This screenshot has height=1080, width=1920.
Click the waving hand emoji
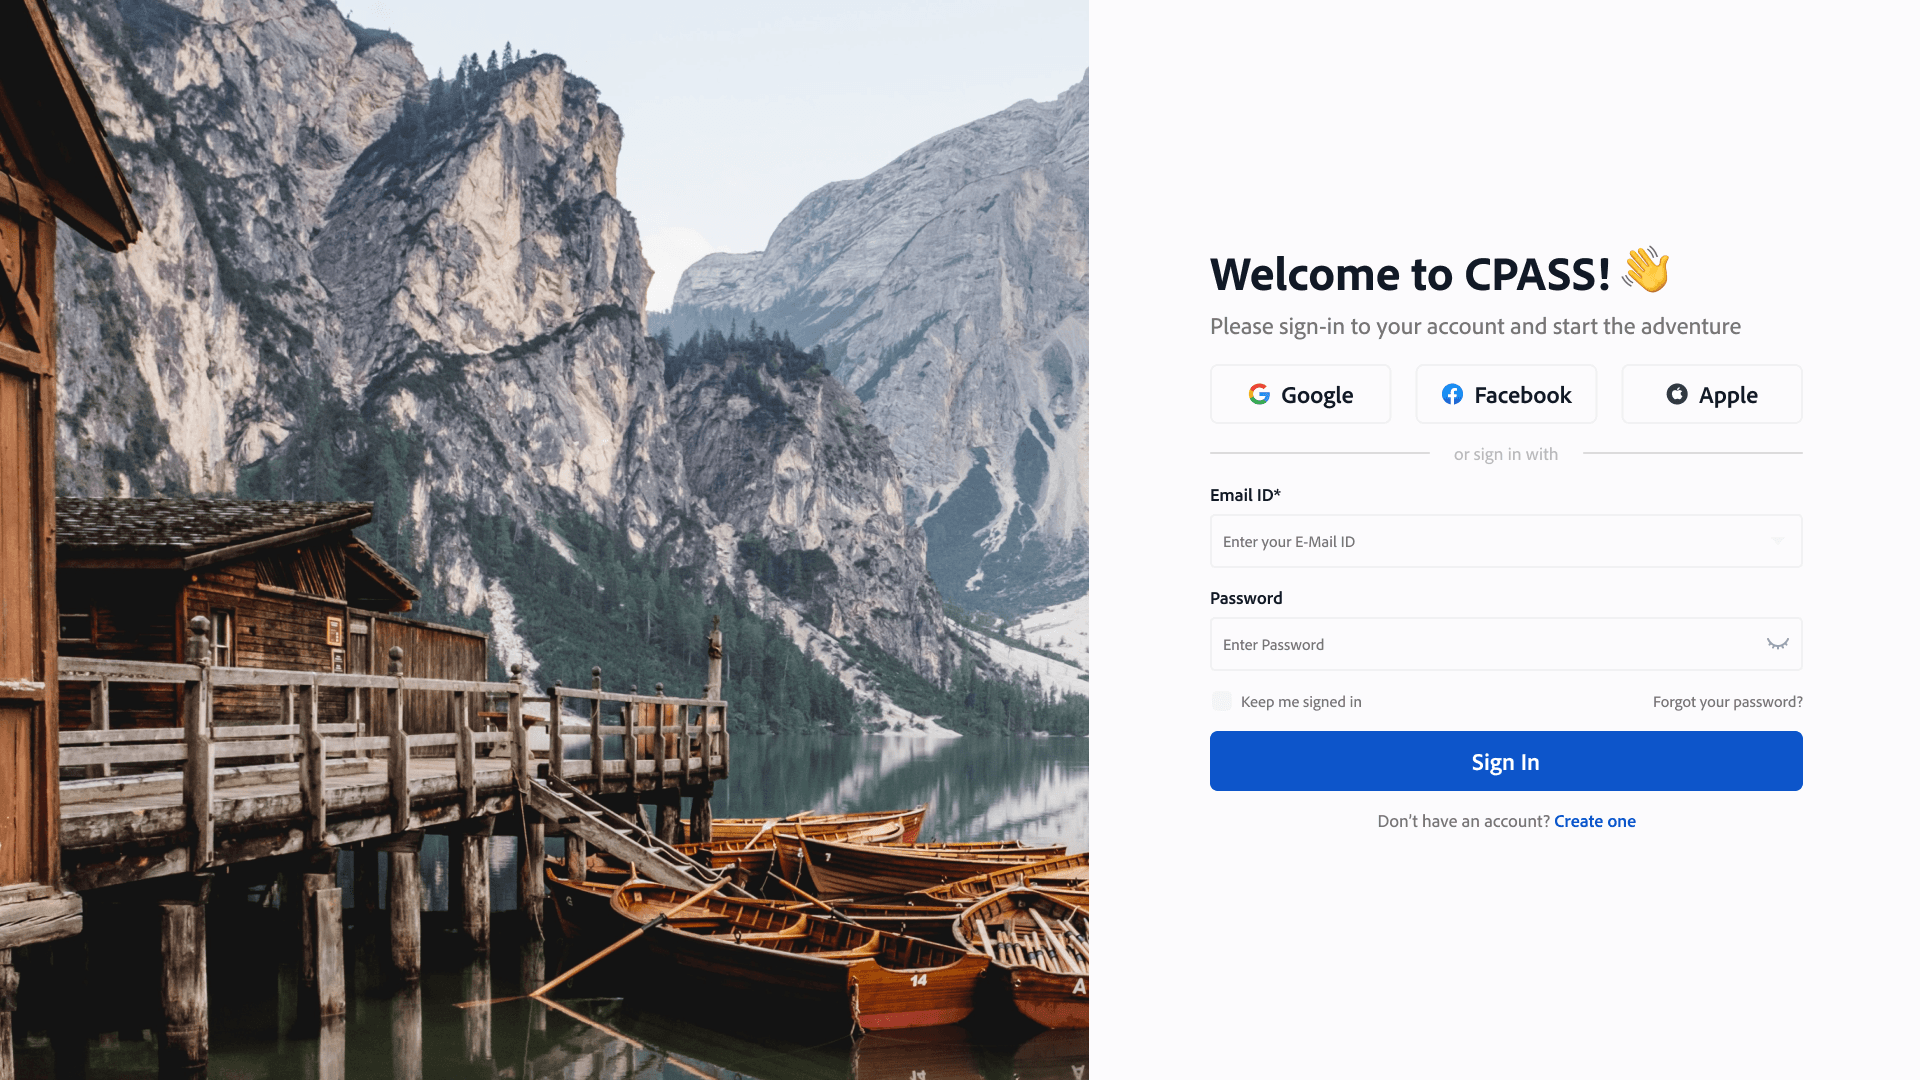tap(1645, 270)
